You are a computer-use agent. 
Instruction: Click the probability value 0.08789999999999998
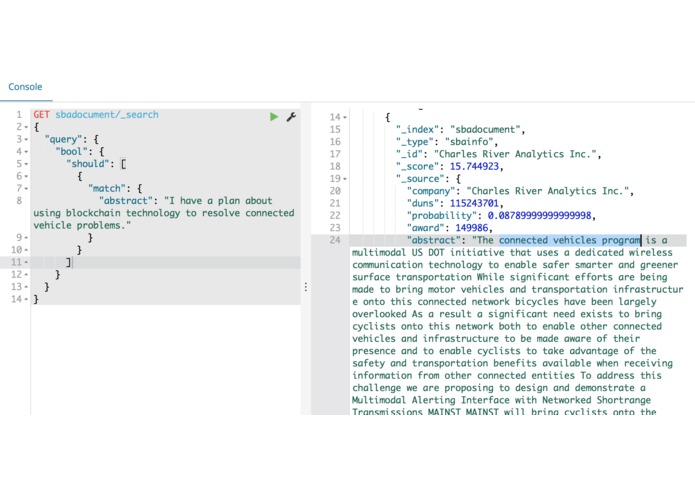[539, 216]
